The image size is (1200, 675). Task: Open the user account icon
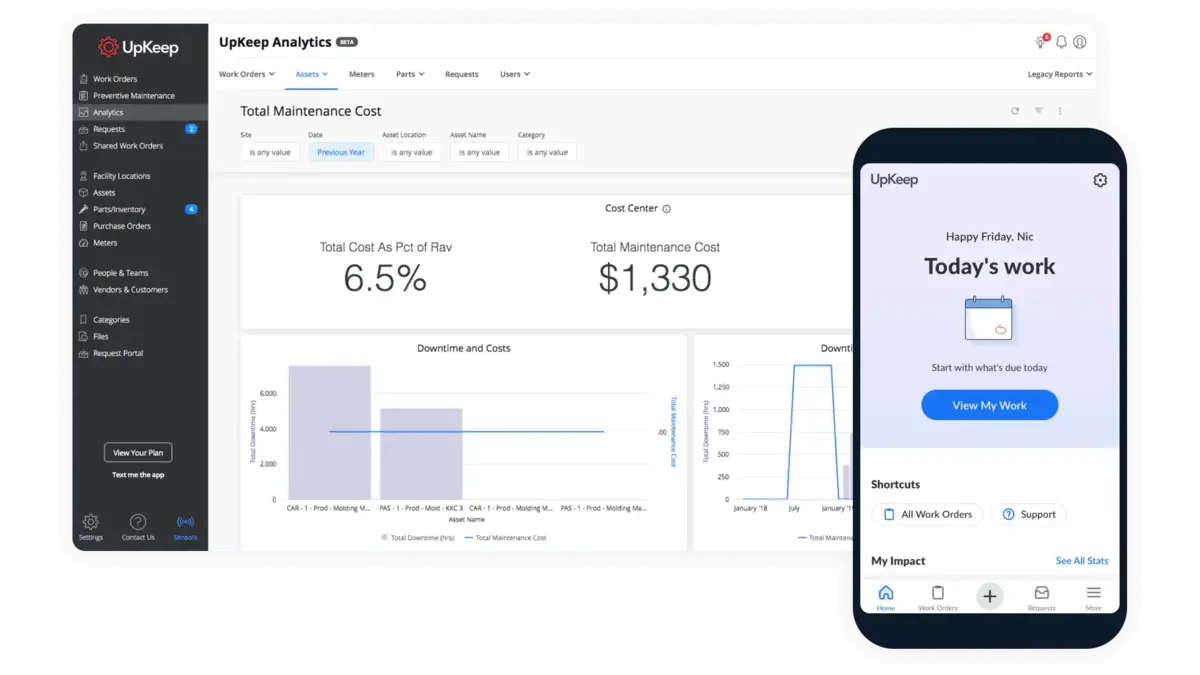1080,42
